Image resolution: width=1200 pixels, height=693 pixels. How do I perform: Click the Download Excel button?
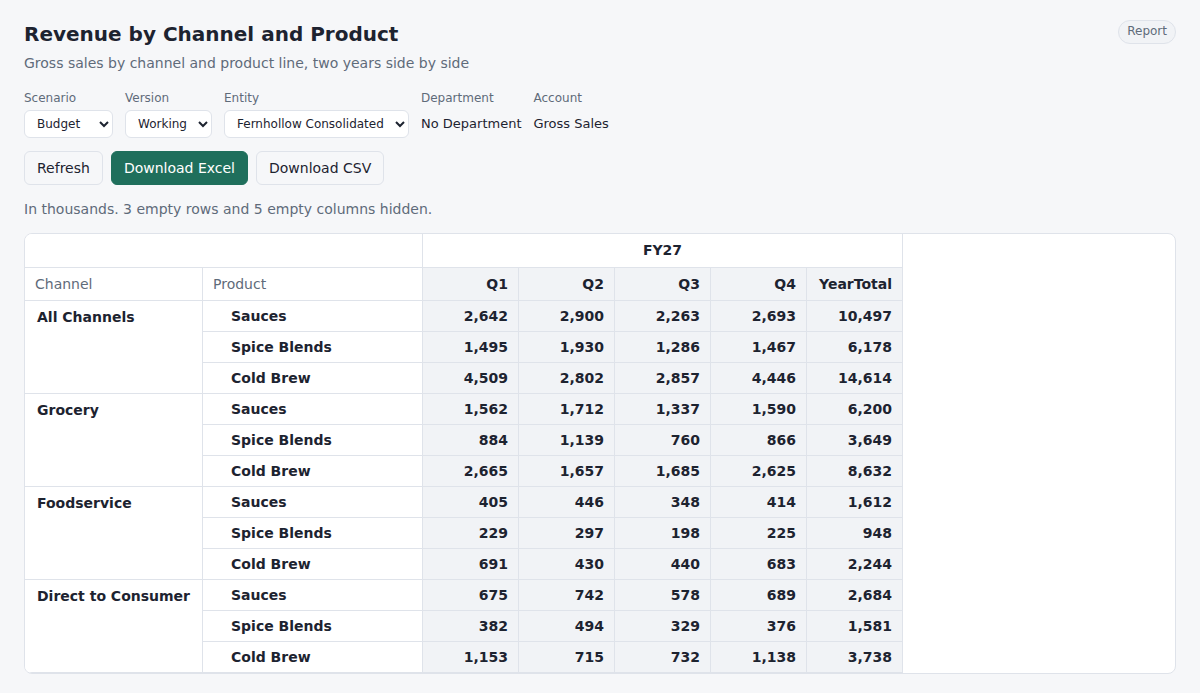click(179, 168)
